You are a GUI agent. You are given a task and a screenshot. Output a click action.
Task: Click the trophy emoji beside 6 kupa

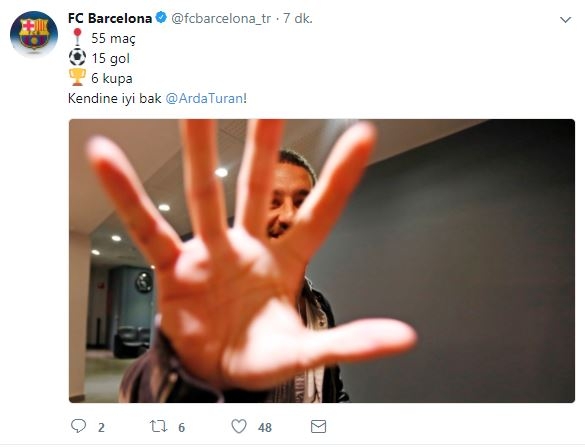[x=78, y=77]
